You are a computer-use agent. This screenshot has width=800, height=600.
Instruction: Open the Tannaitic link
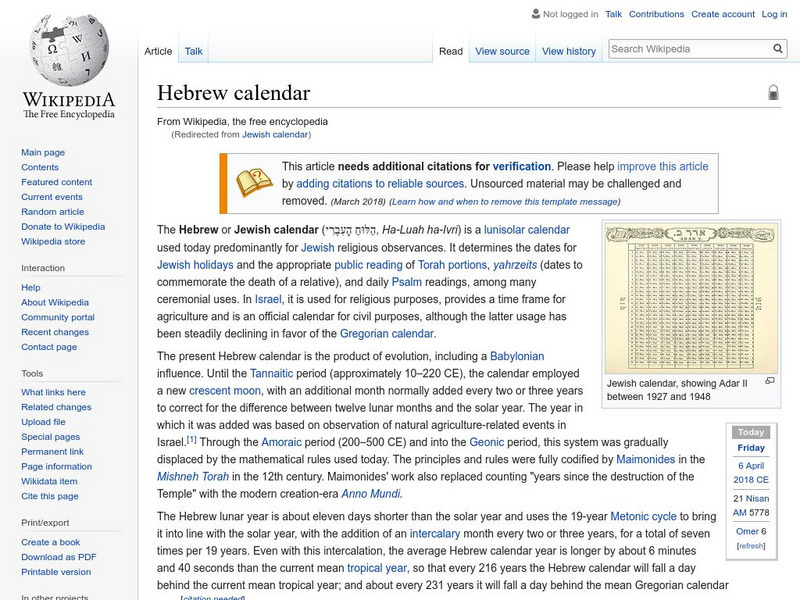pos(271,373)
